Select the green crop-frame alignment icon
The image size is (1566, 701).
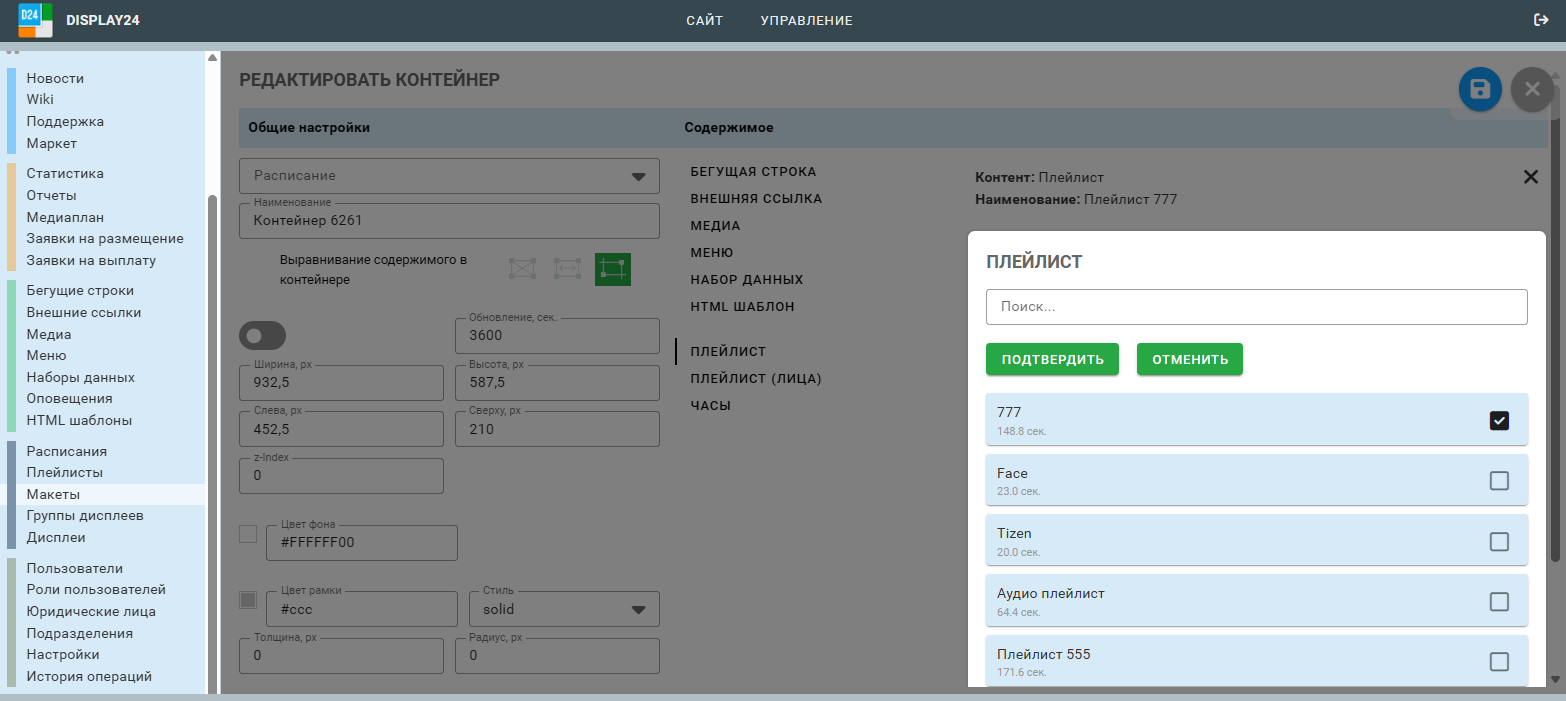612,269
